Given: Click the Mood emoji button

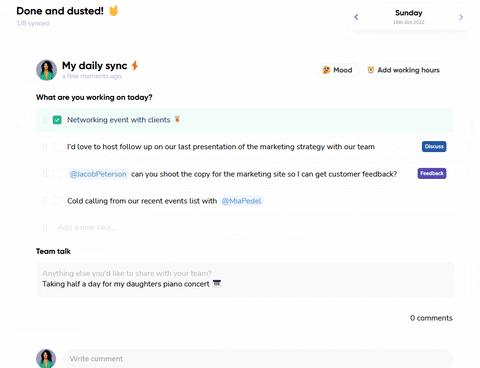Looking at the screenshot, I should tap(337, 70).
